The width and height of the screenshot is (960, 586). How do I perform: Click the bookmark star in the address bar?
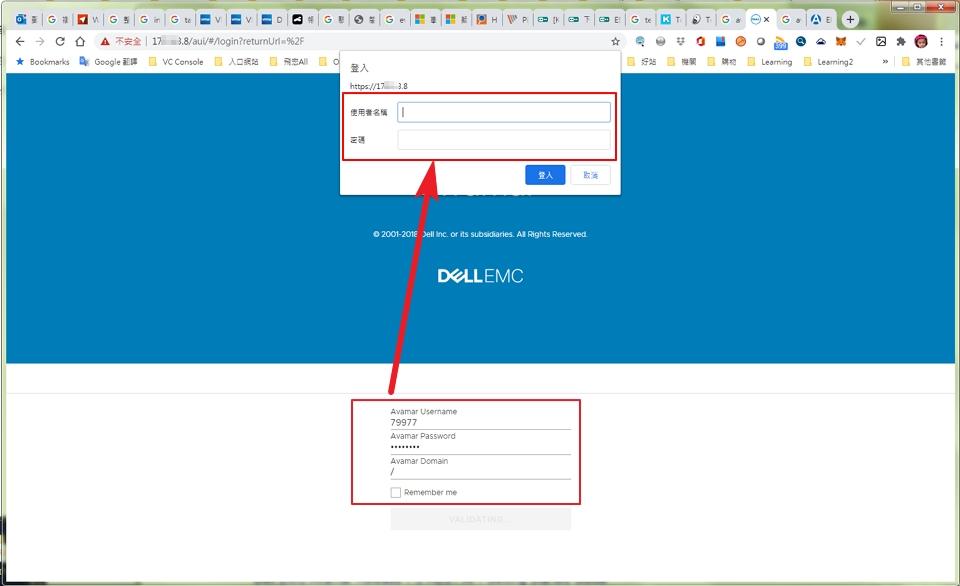click(x=613, y=41)
